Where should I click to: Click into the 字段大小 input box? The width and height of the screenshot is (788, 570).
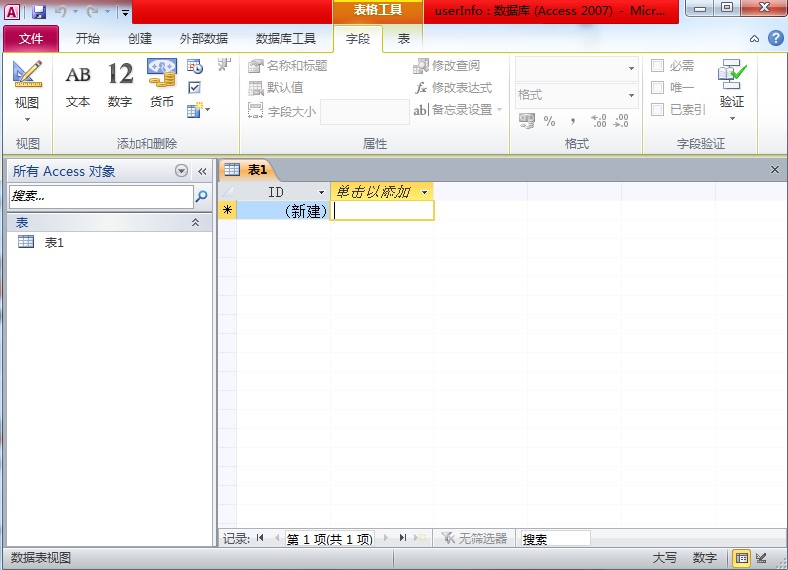click(x=364, y=112)
